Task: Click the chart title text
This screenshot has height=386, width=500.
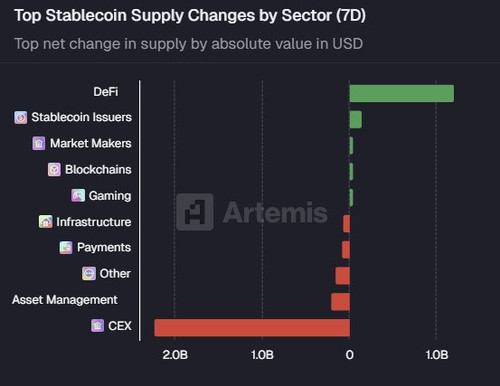Action: pyautogui.click(x=190, y=16)
